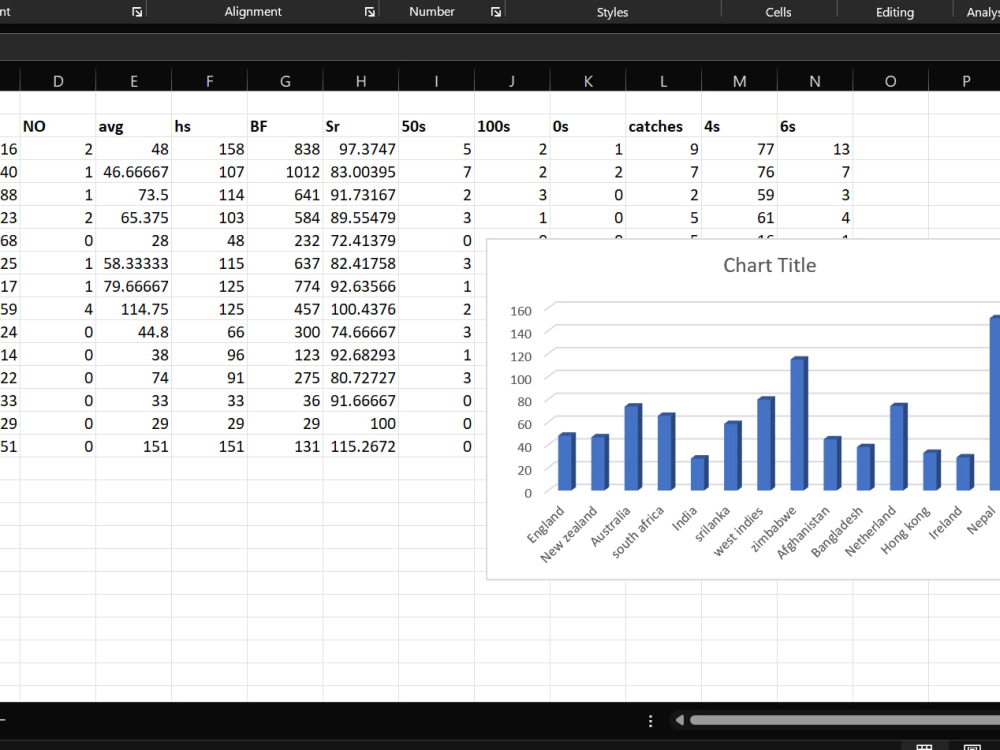The image size is (1000, 750).
Task: Select the Australia bar in the chart
Action: 633,447
